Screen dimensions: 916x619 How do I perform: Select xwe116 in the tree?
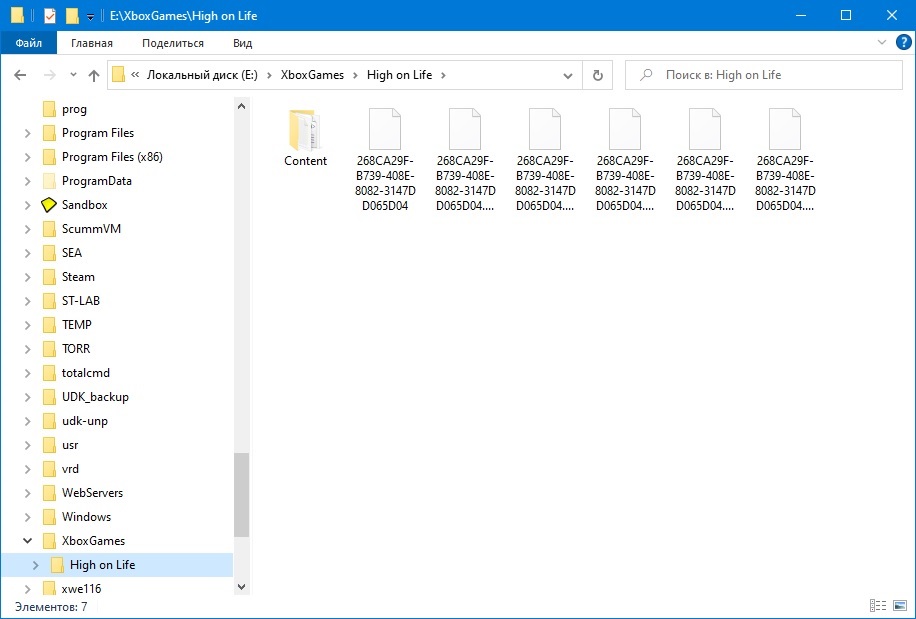(81, 588)
